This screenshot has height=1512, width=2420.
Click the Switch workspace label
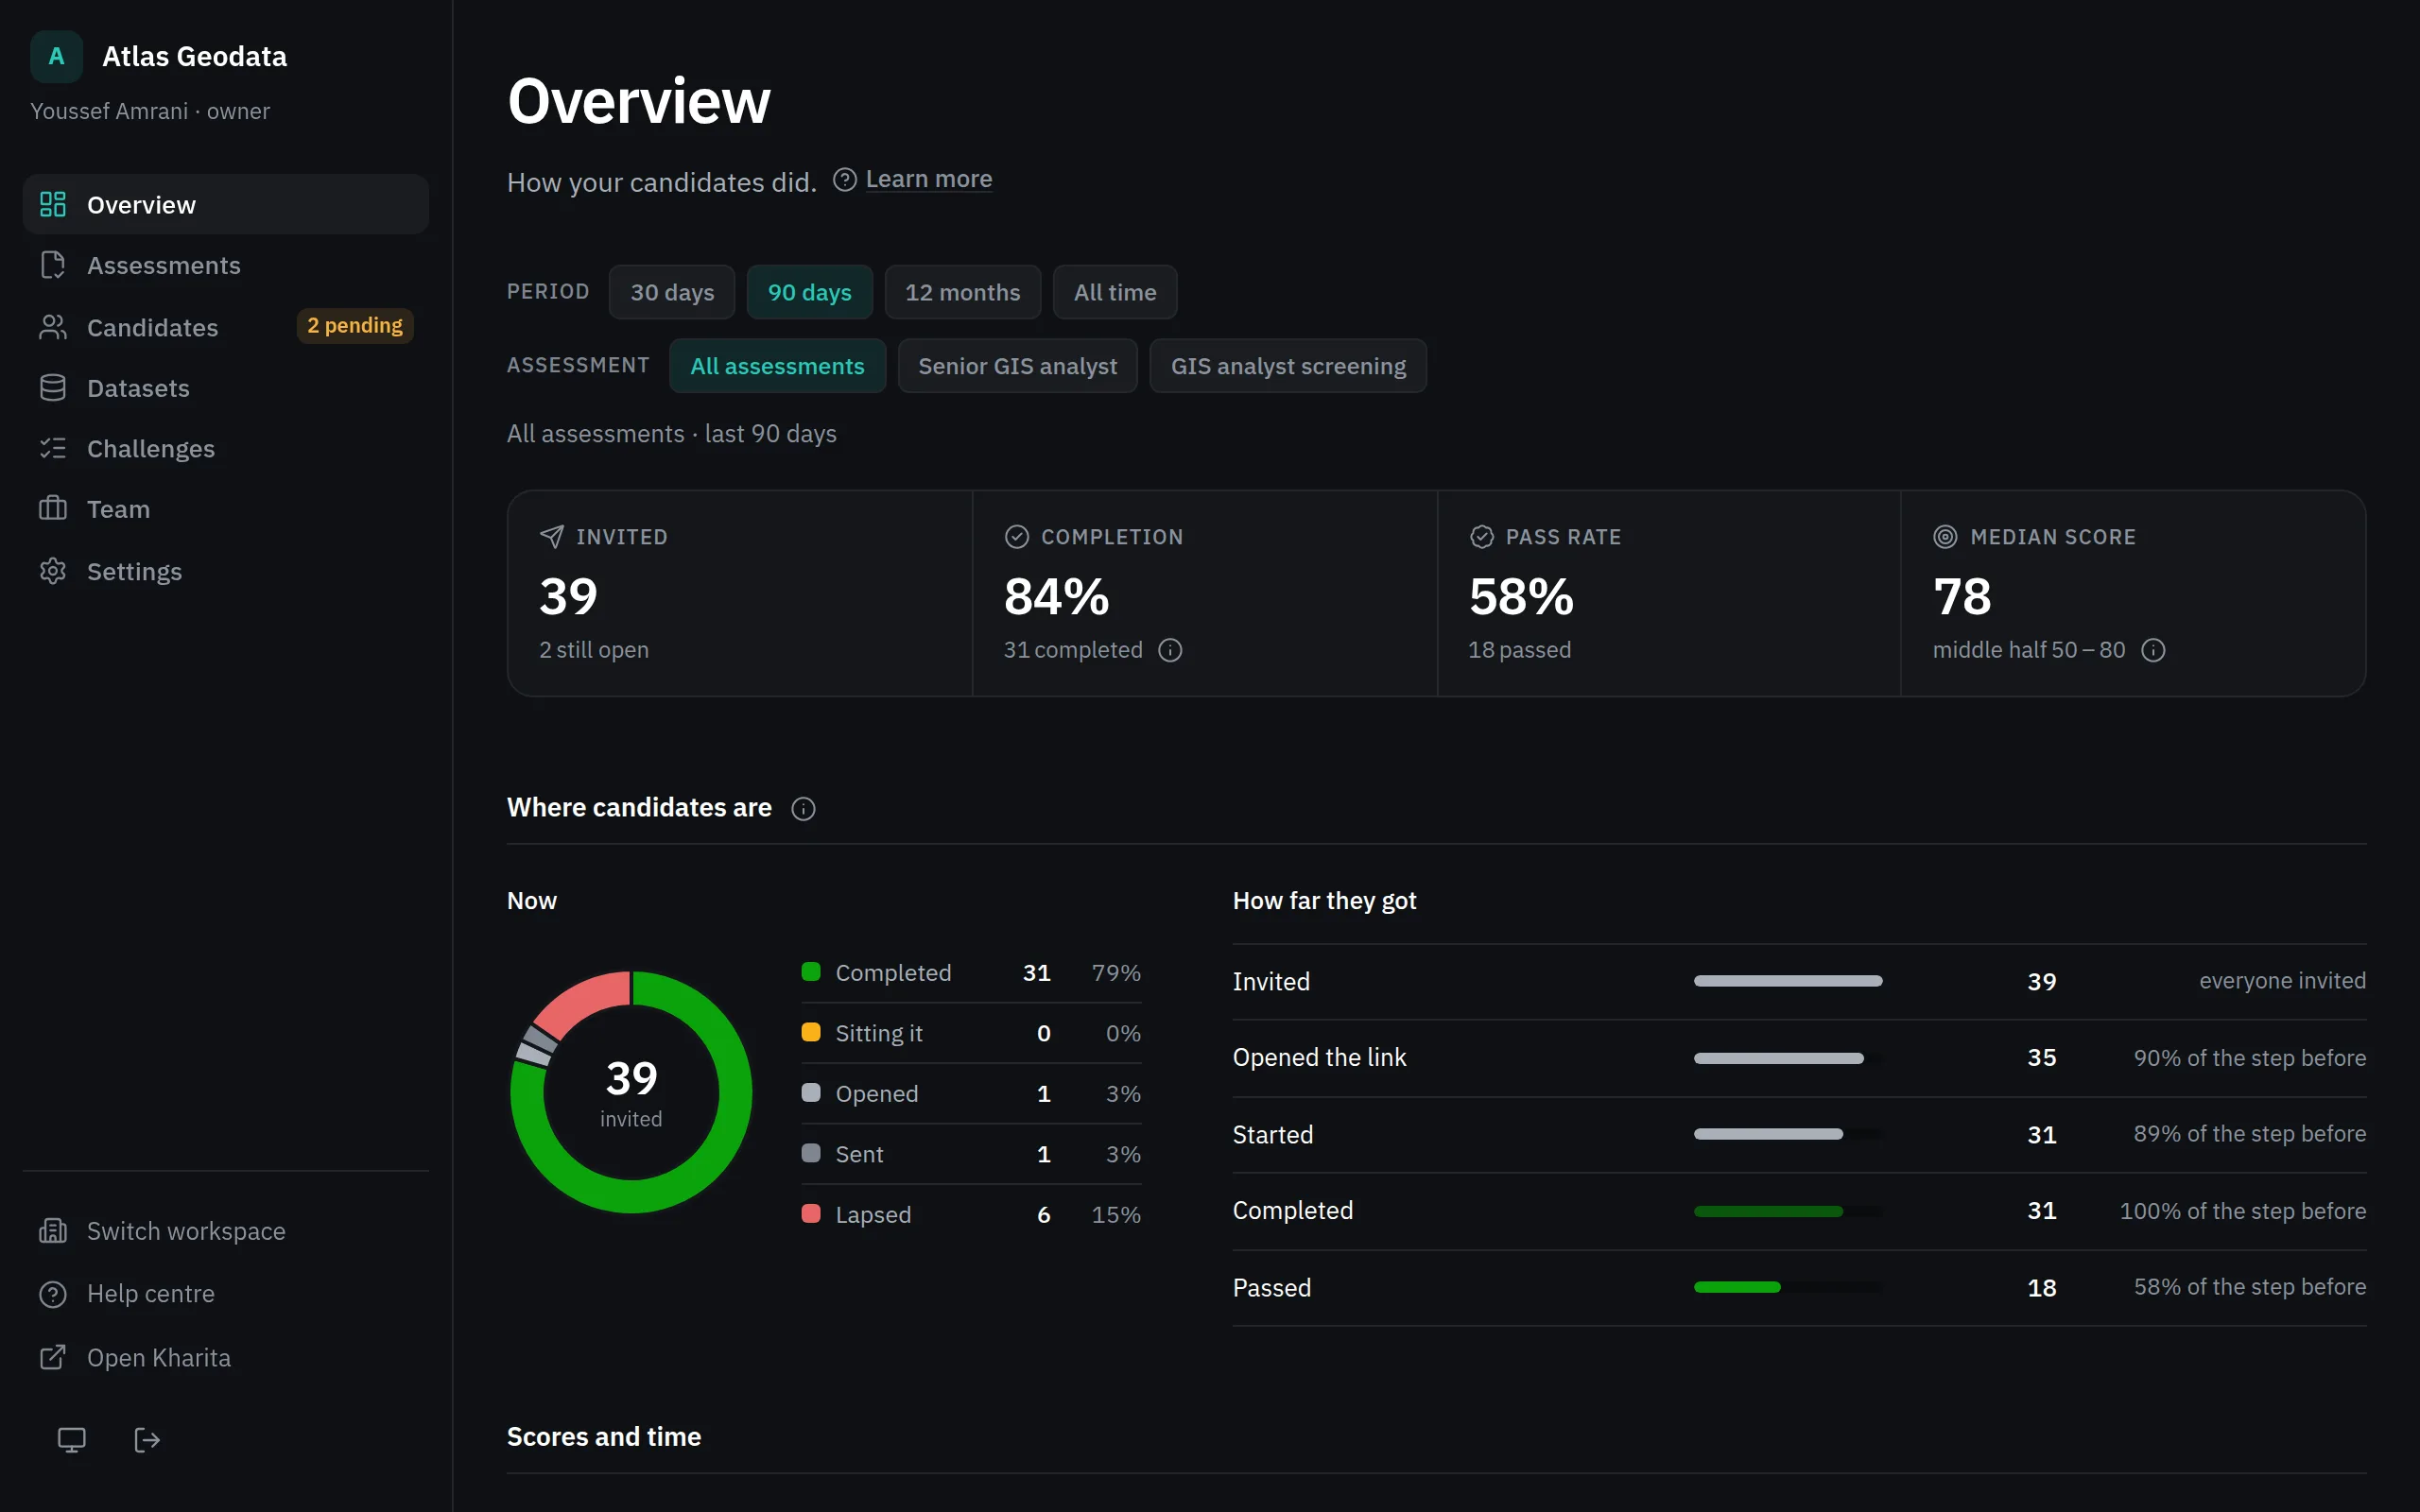point(186,1231)
